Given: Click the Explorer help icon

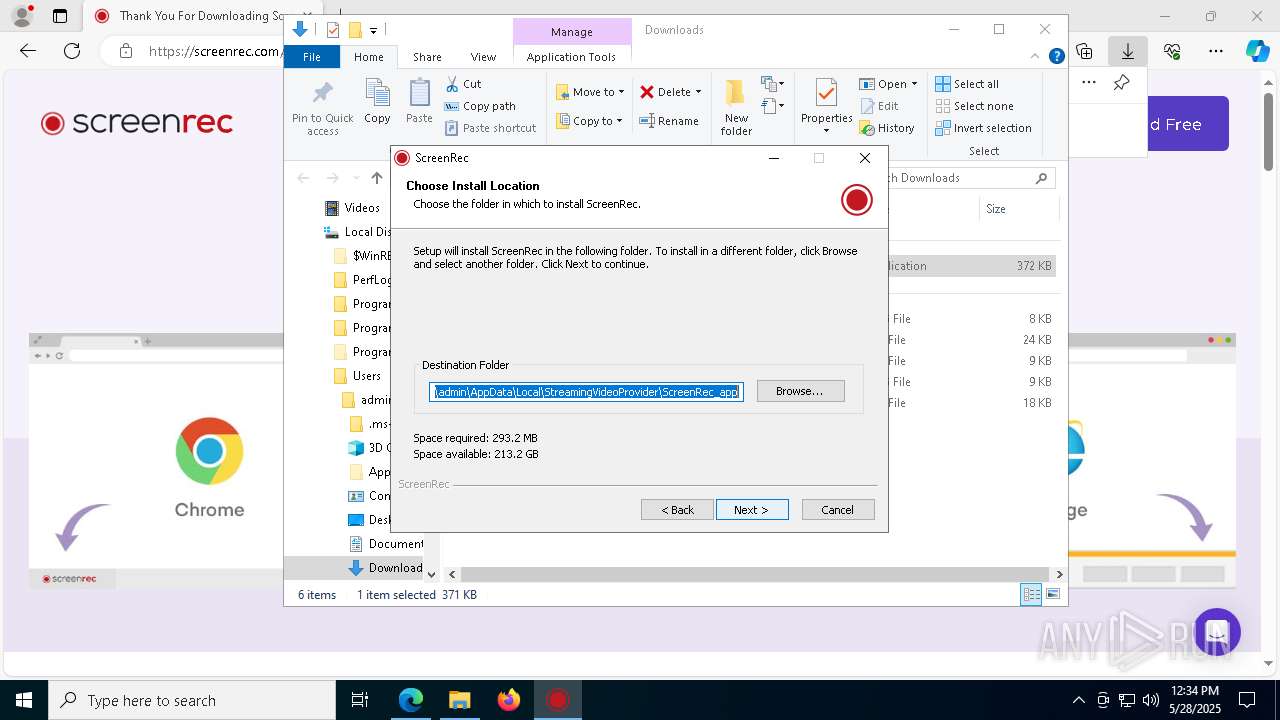Looking at the screenshot, I should tap(1056, 57).
